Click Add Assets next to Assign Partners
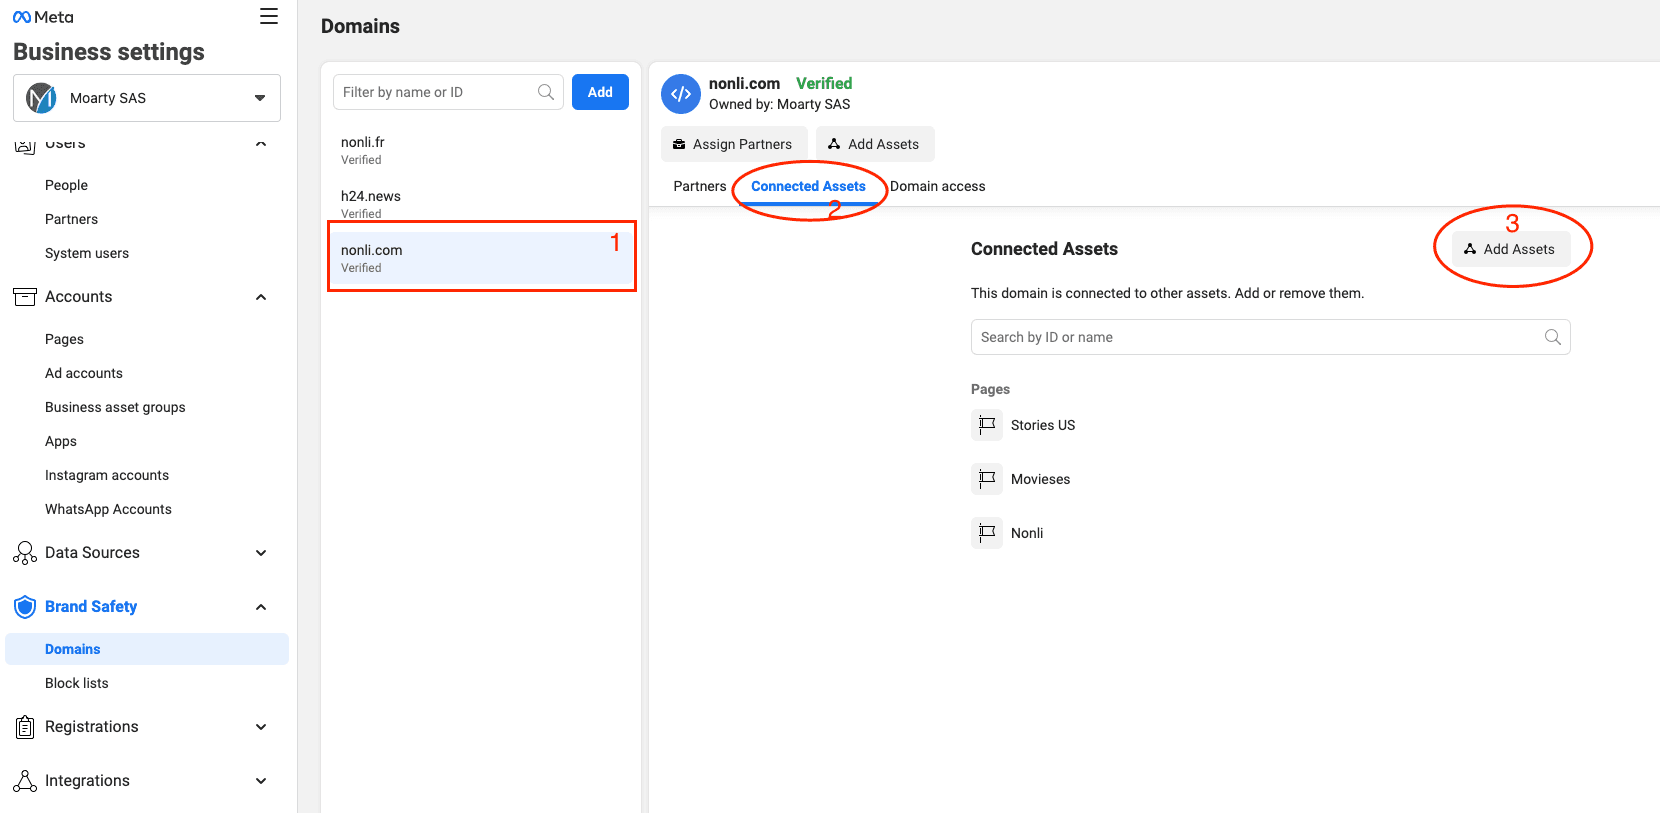Image resolution: width=1660 pixels, height=813 pixels. click(875, 144)
